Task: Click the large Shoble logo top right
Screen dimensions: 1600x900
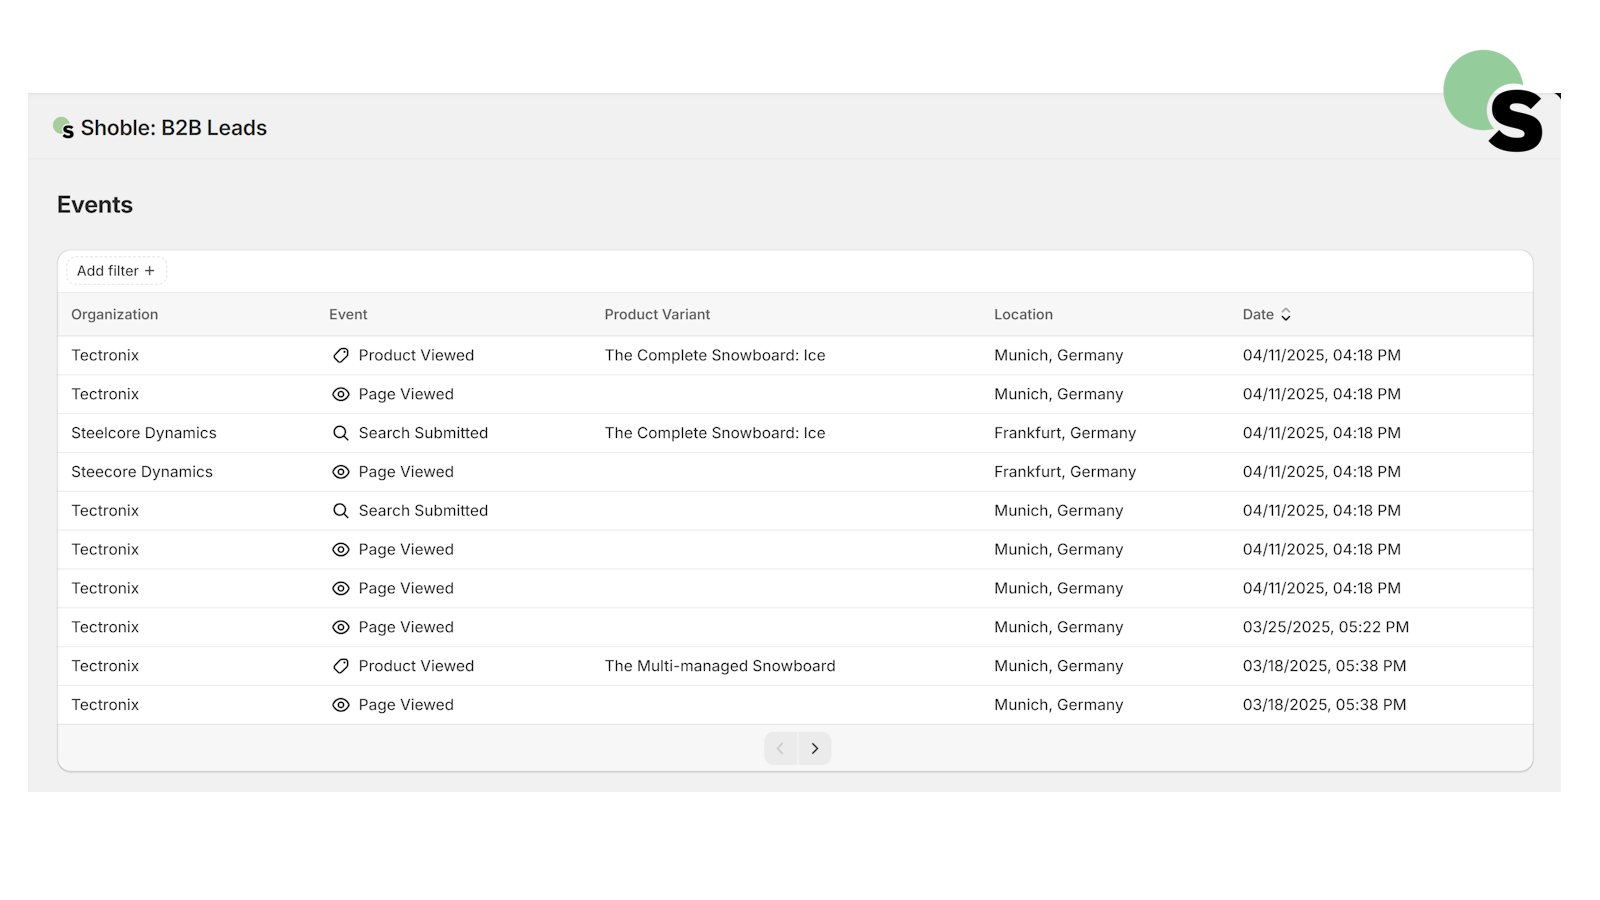Action: (1493, 101)
